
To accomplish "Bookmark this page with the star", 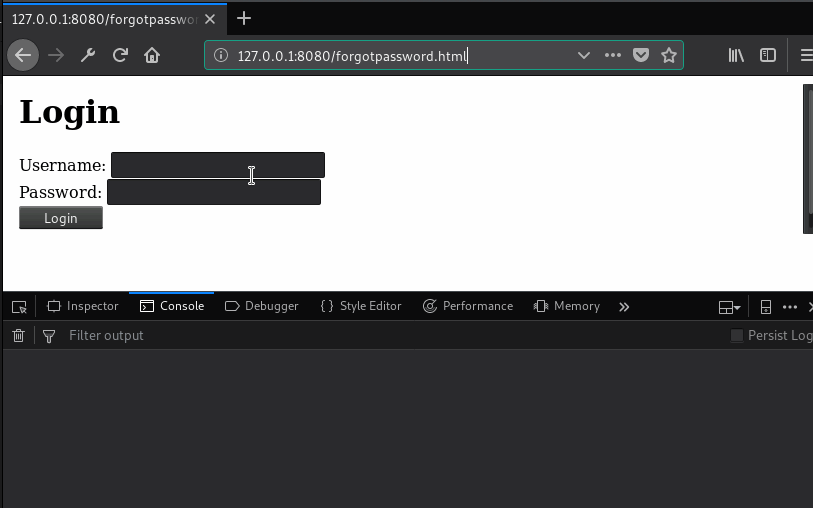I will pyautogui.click(x=669, y=55).
